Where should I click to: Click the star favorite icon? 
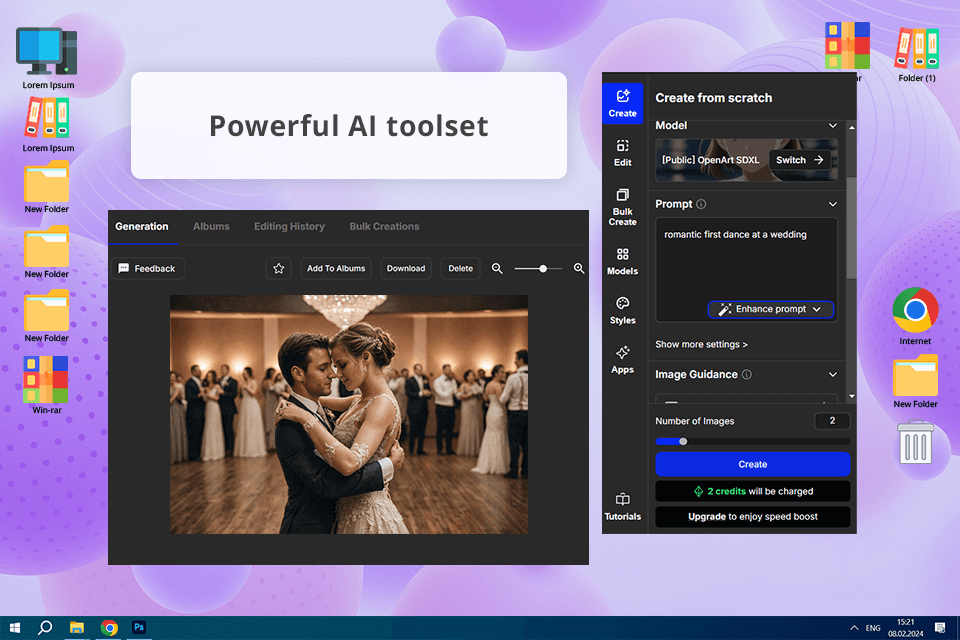pyautogui.click(x=279, y=268)
